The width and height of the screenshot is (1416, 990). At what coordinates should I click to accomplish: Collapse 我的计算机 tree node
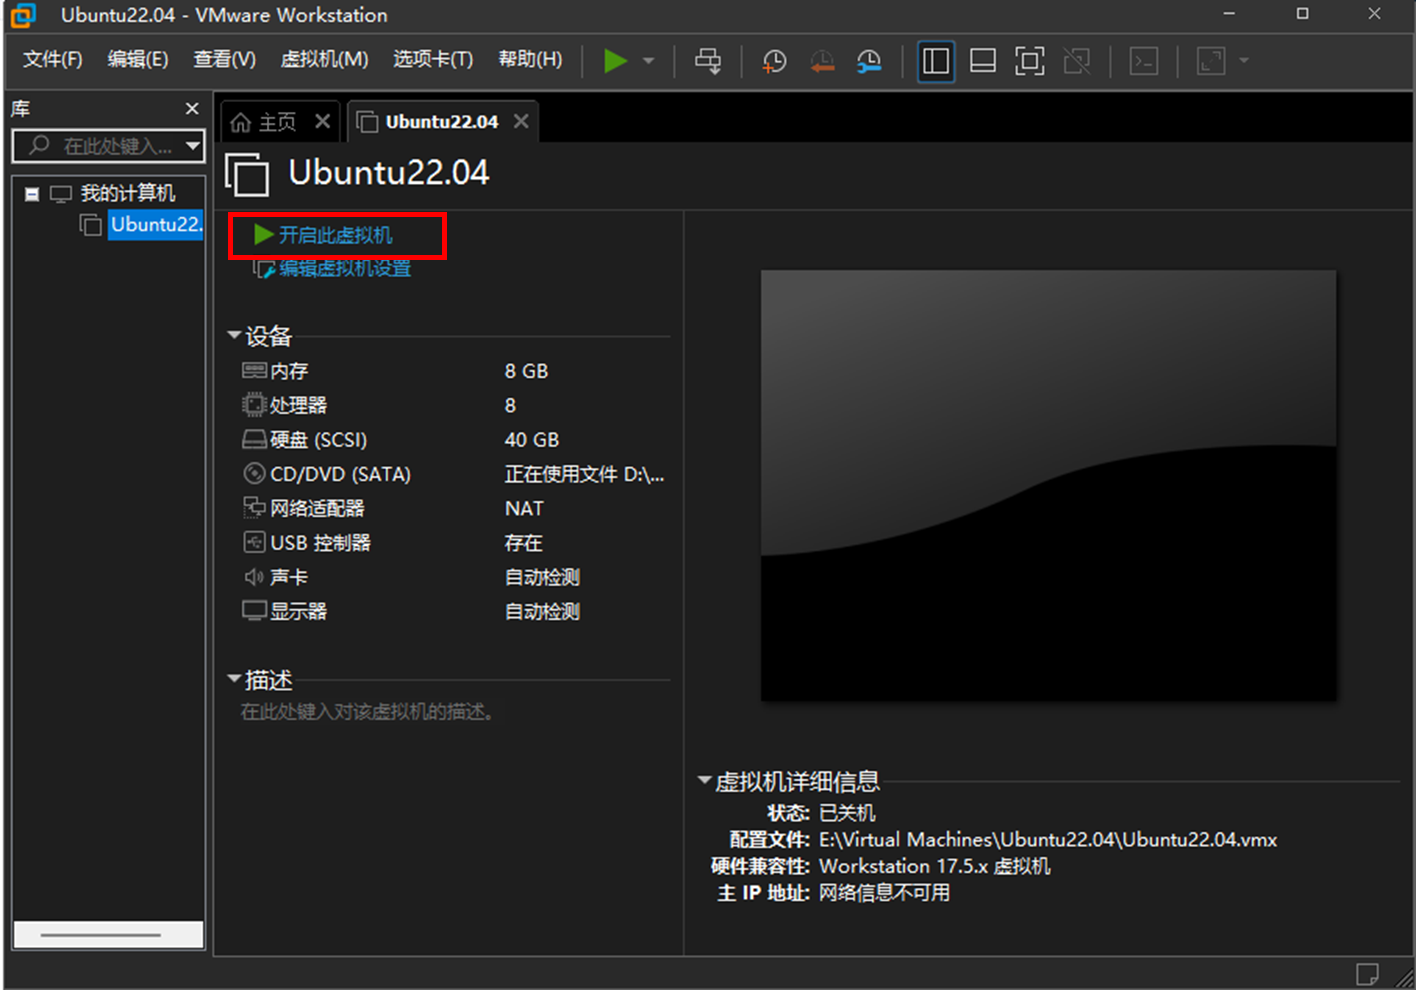coord(32,194)
